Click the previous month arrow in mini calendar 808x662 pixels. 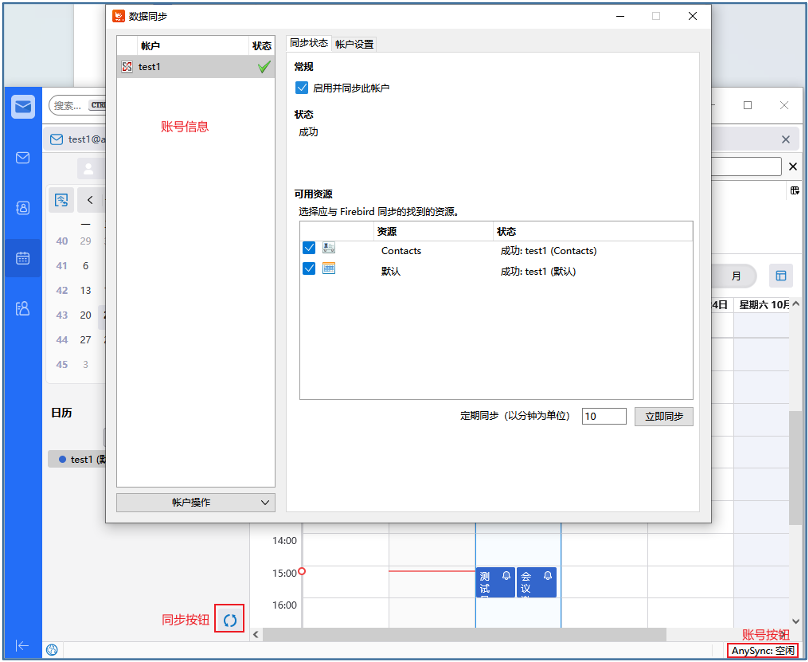pyautogui.click(x=90, y=200)
